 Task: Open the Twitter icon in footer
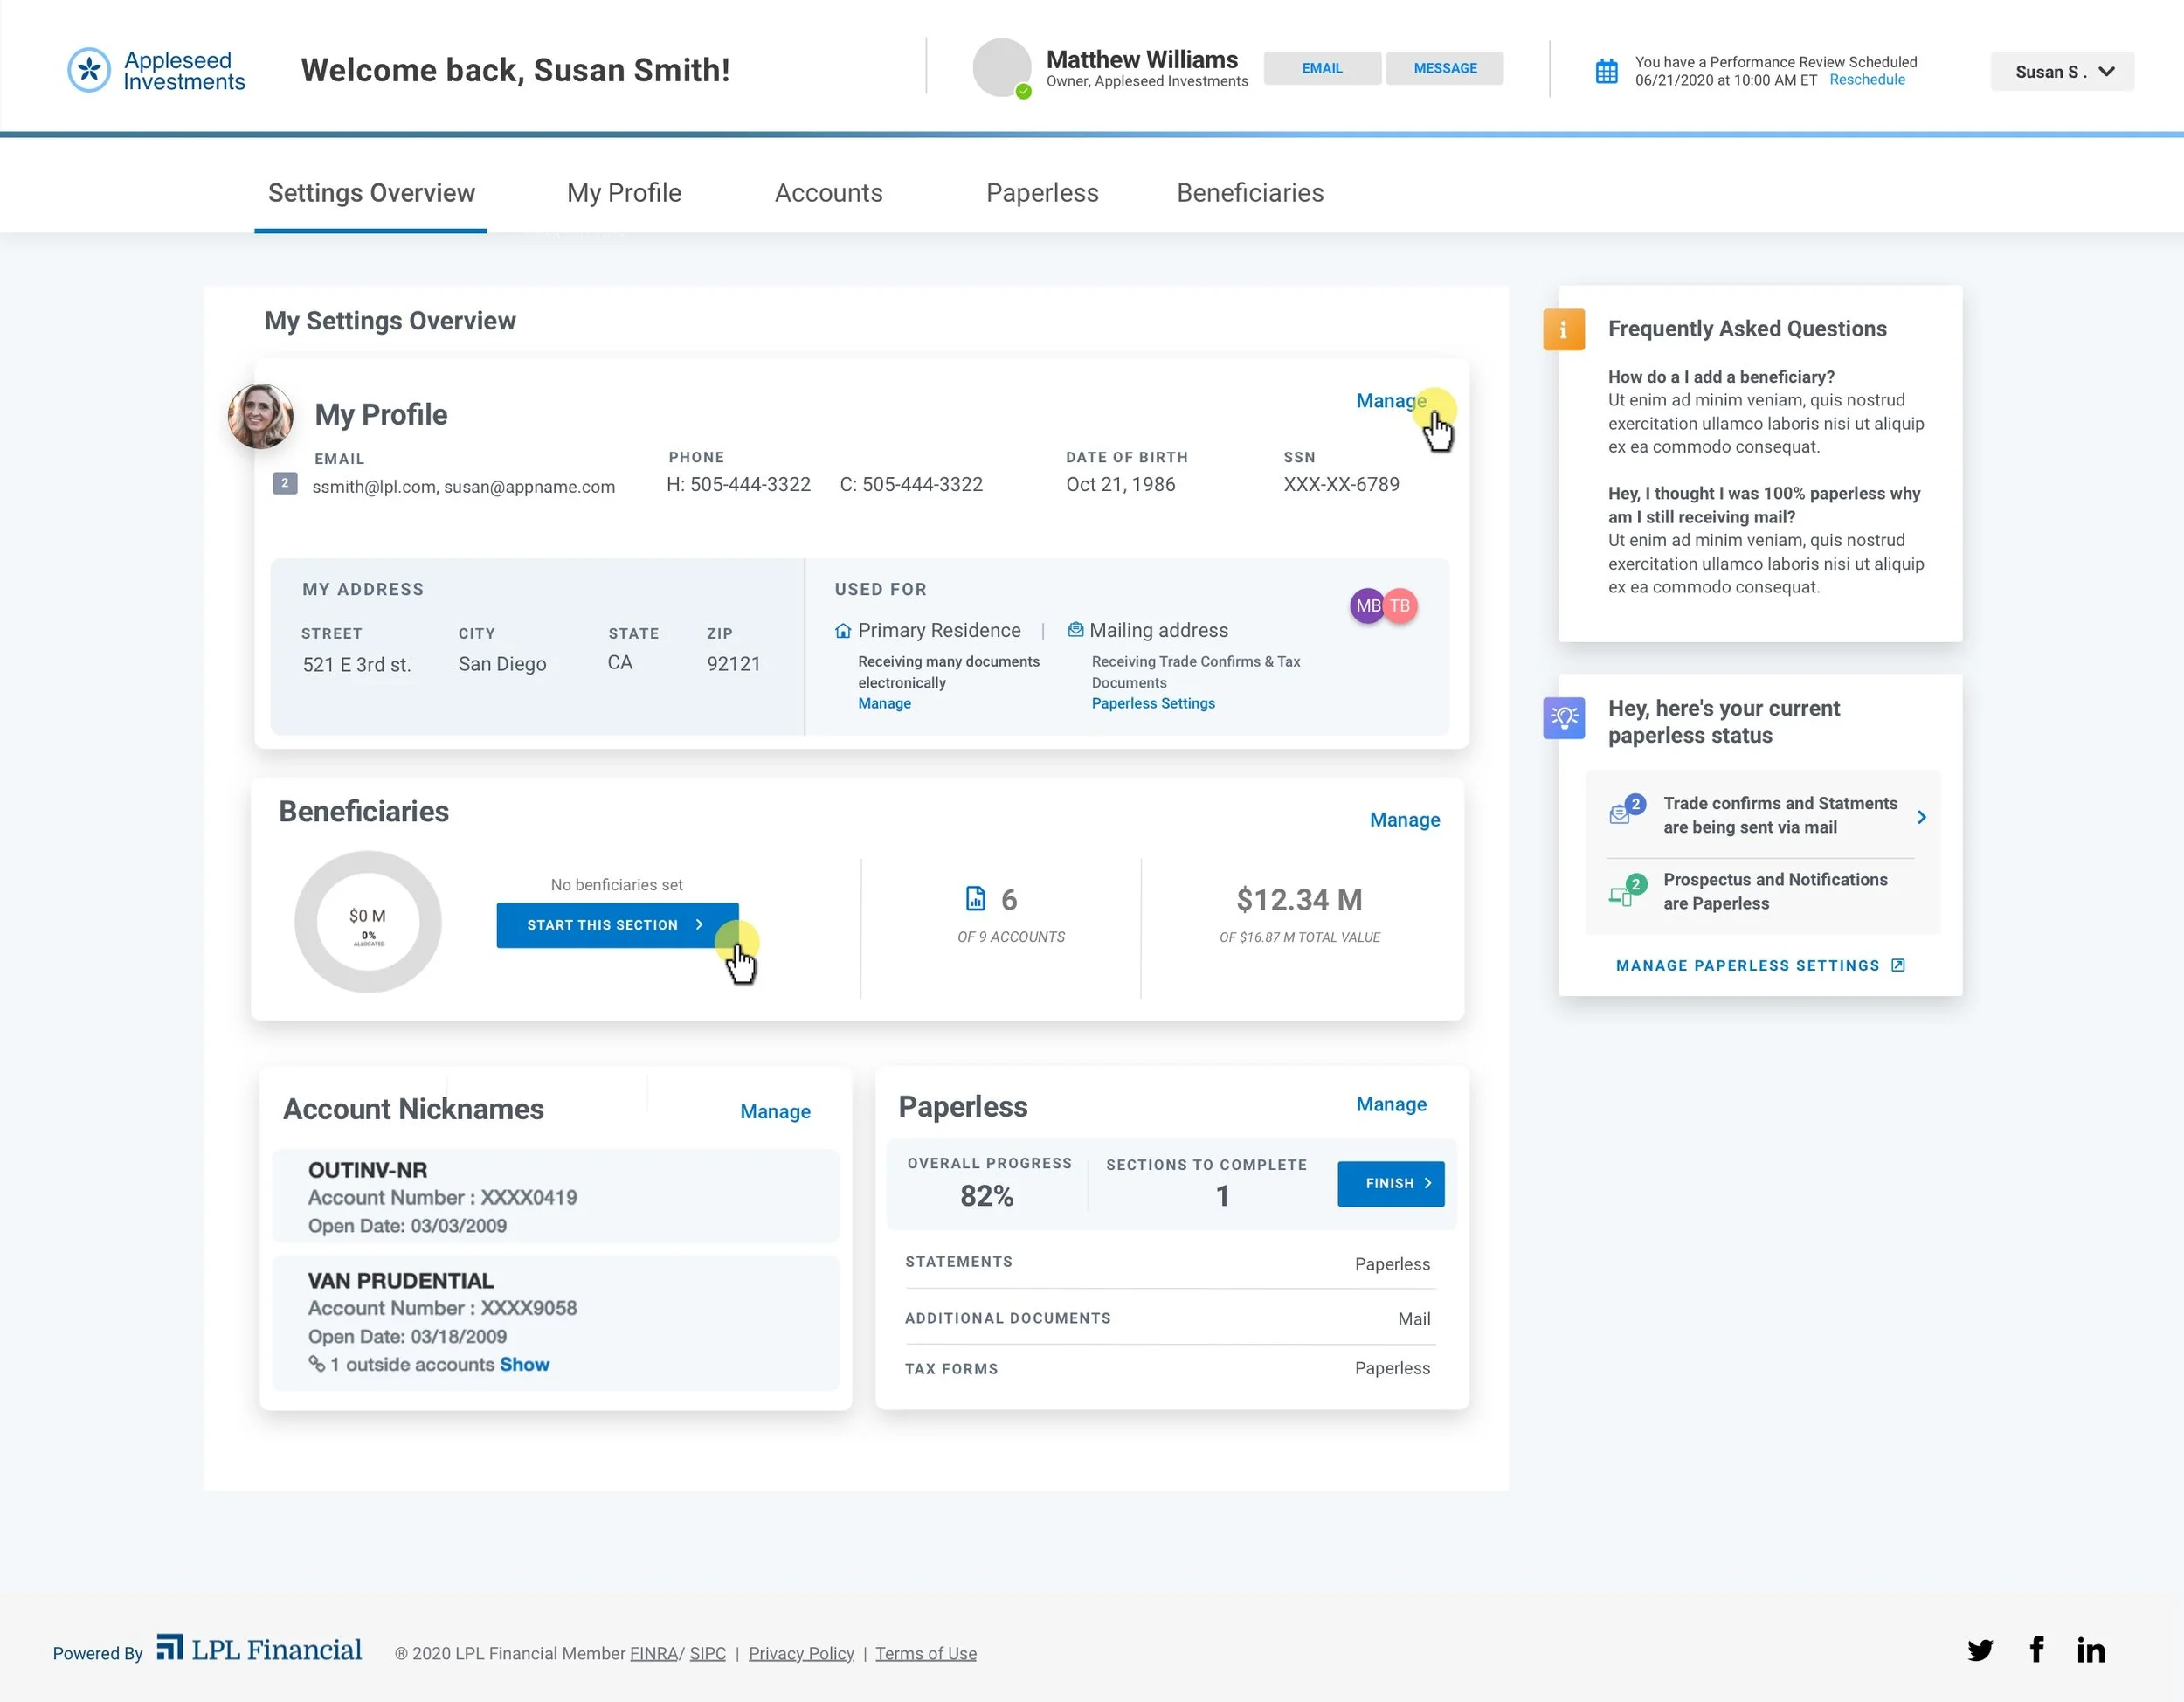[x=1980, y=1650]
